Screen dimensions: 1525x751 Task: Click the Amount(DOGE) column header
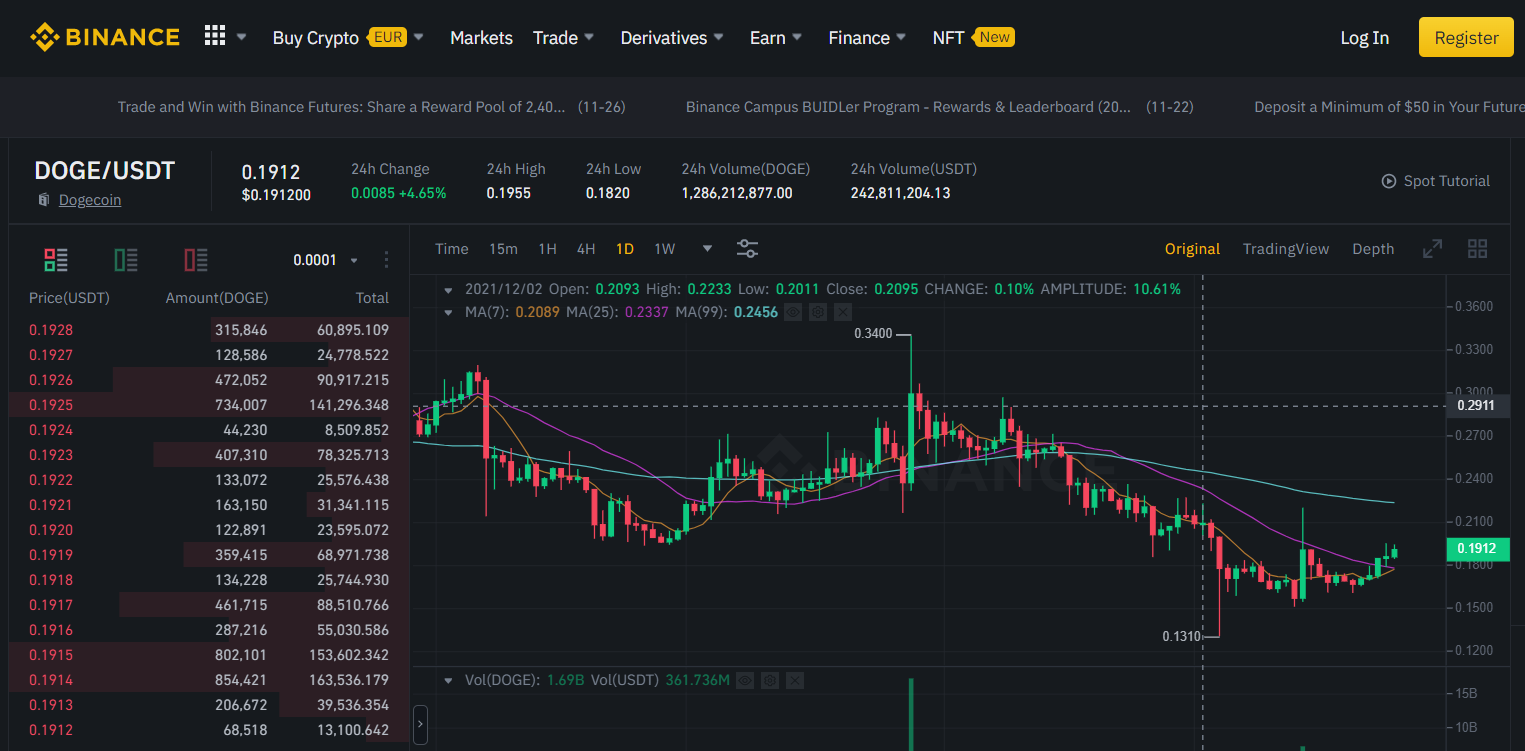point(217,298)
